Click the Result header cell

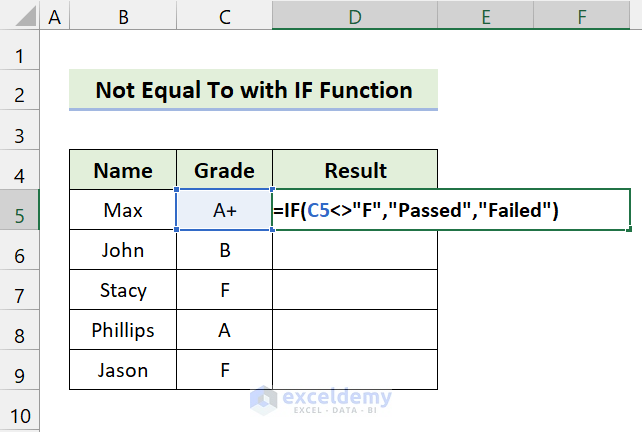pos(354,170)
